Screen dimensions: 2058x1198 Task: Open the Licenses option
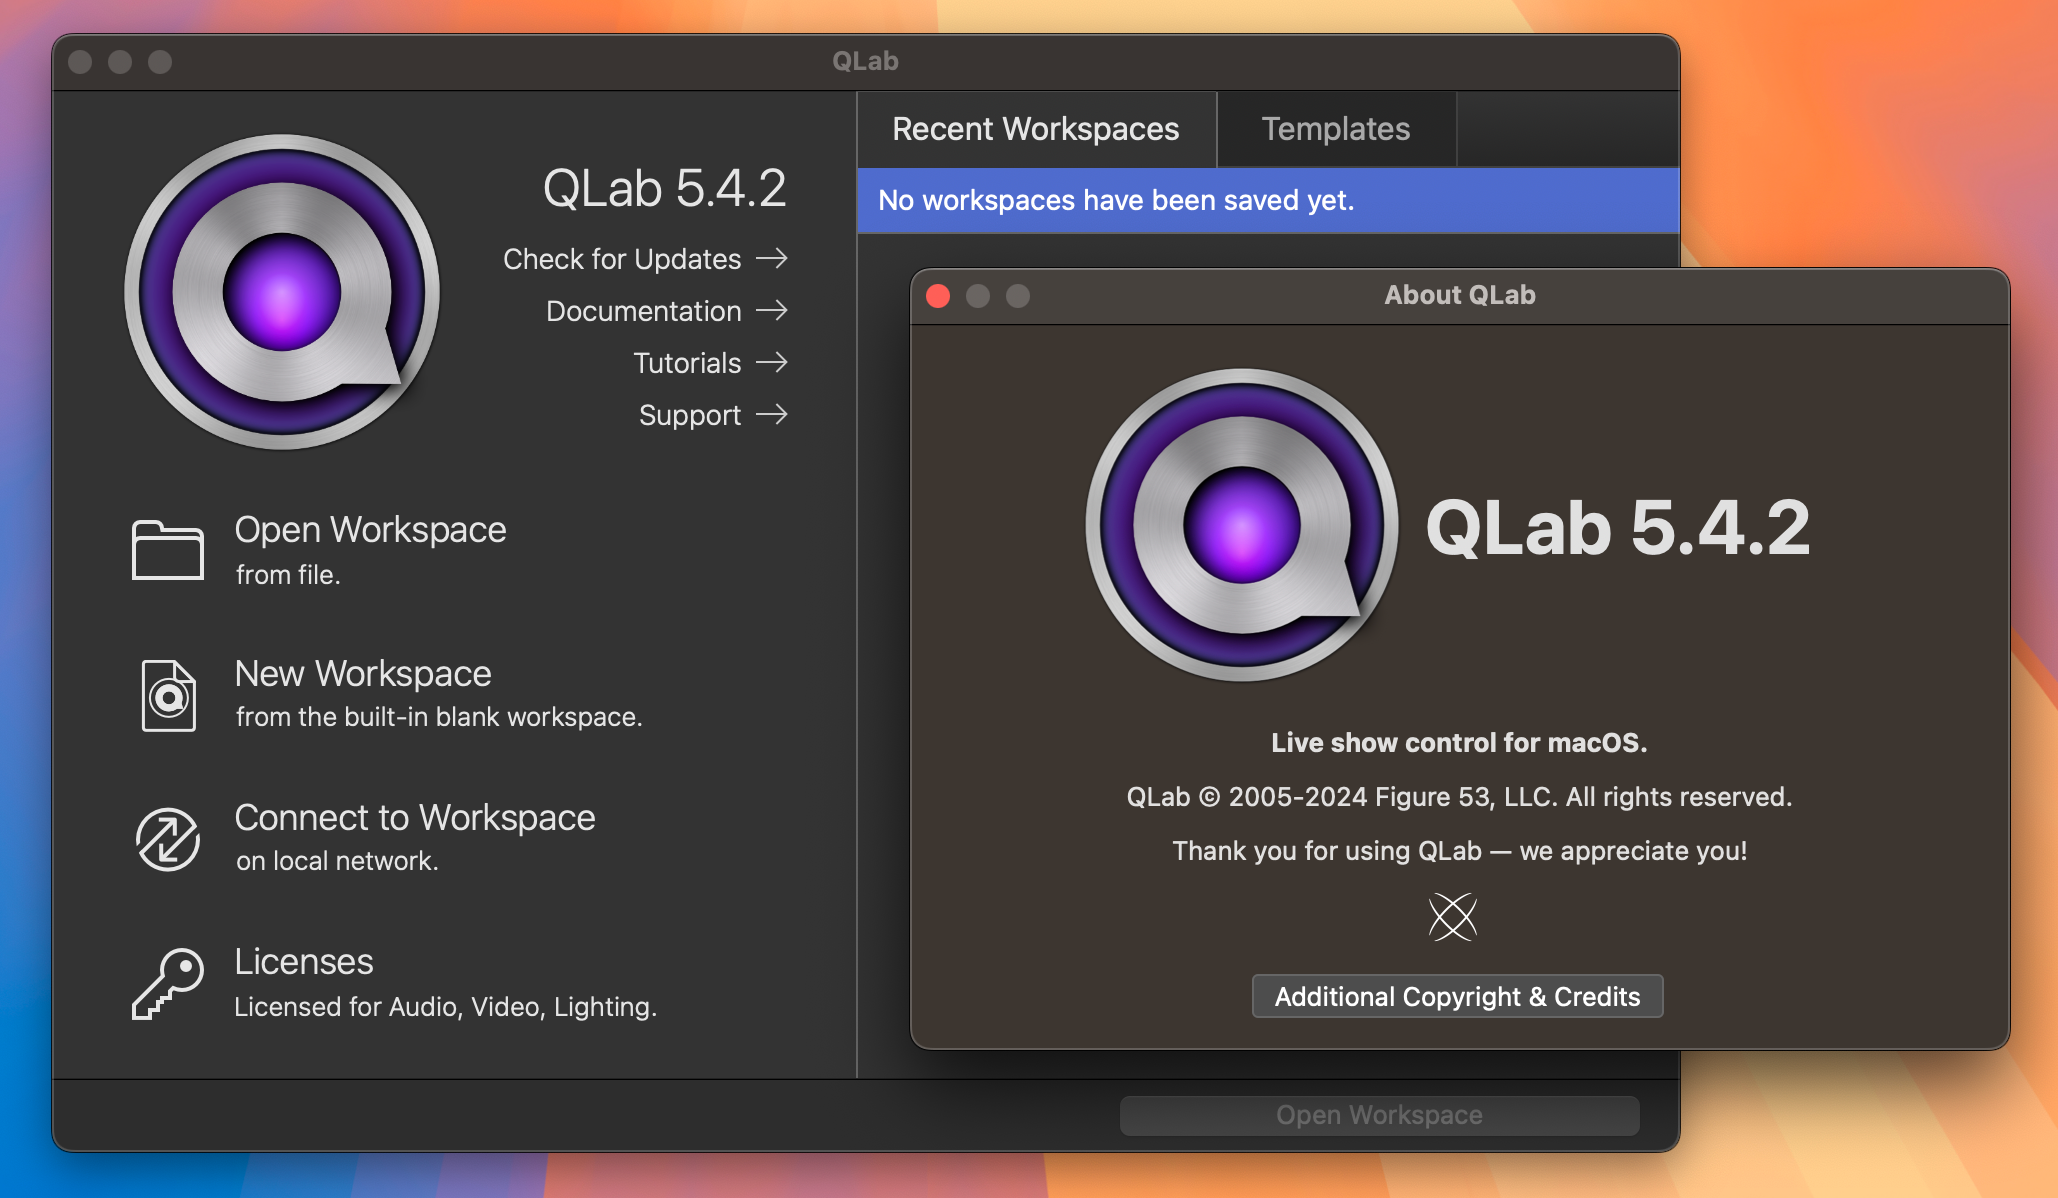pyautogui.click(x=445, y=984)
